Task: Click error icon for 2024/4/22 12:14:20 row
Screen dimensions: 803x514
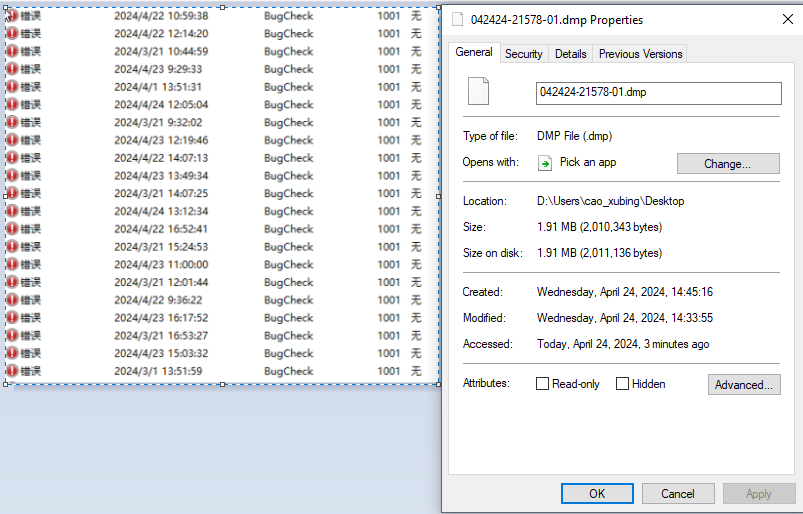Action: coord(12,33)
